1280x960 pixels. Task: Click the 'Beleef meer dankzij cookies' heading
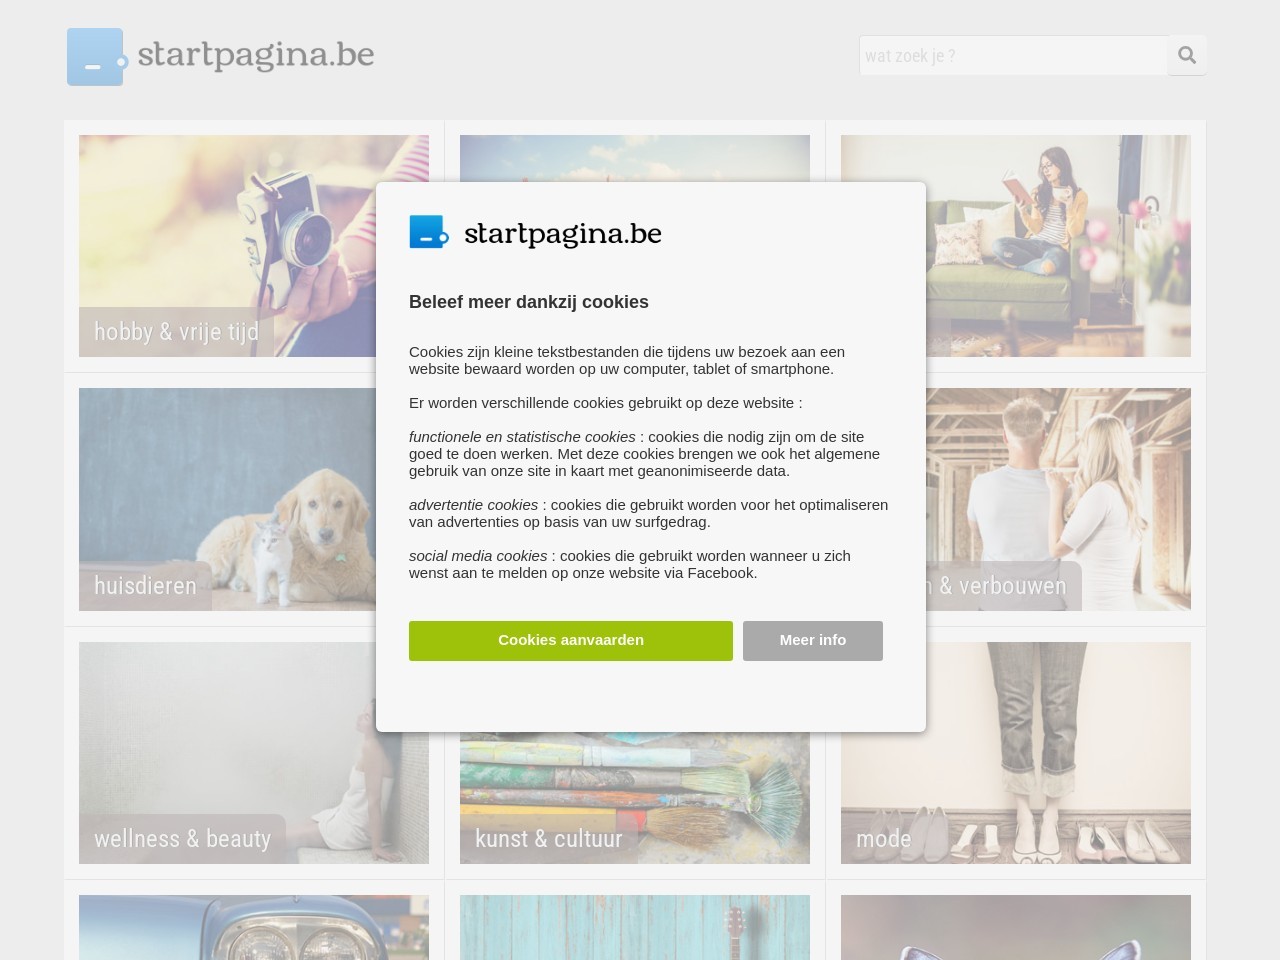[529, 302]
